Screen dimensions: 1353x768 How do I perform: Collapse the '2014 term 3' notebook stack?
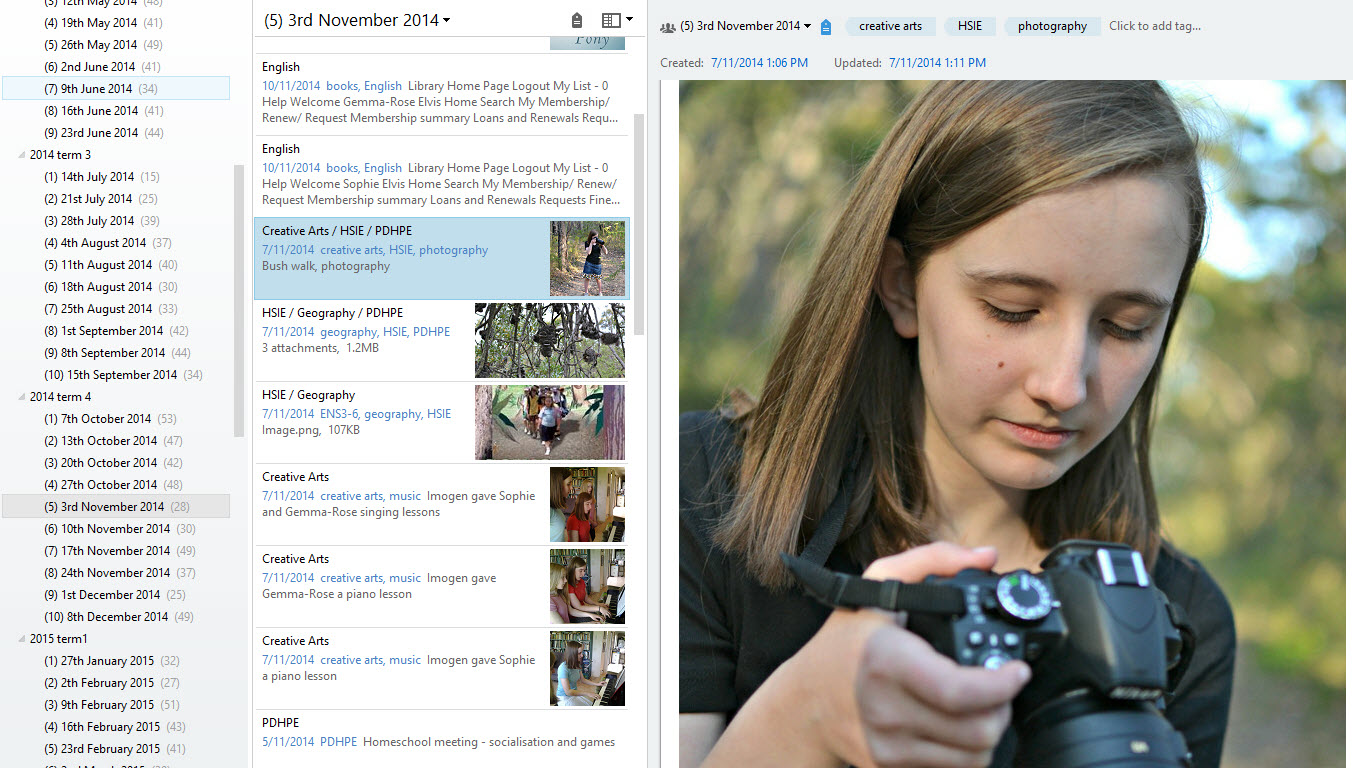(22, 155)
